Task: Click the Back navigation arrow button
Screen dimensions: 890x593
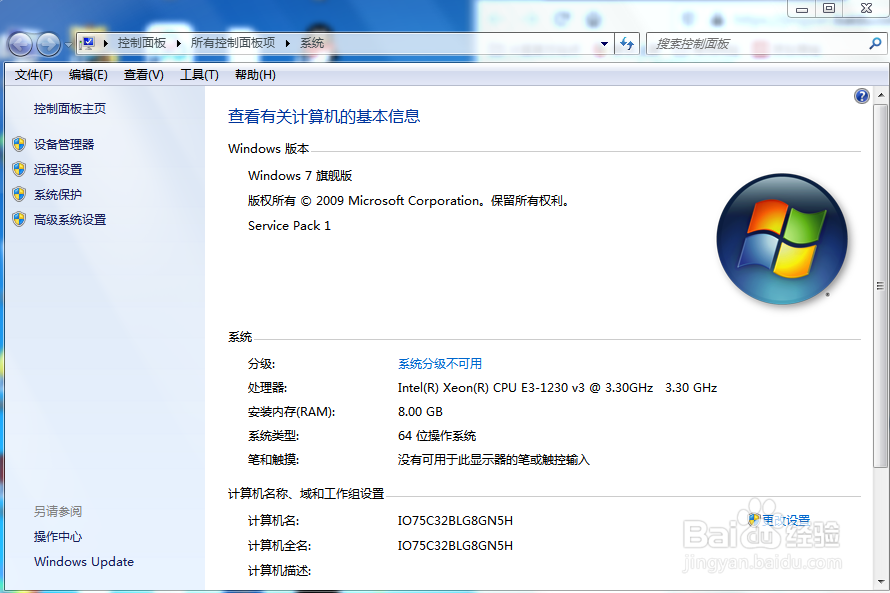Action: [x=20, y=44]
